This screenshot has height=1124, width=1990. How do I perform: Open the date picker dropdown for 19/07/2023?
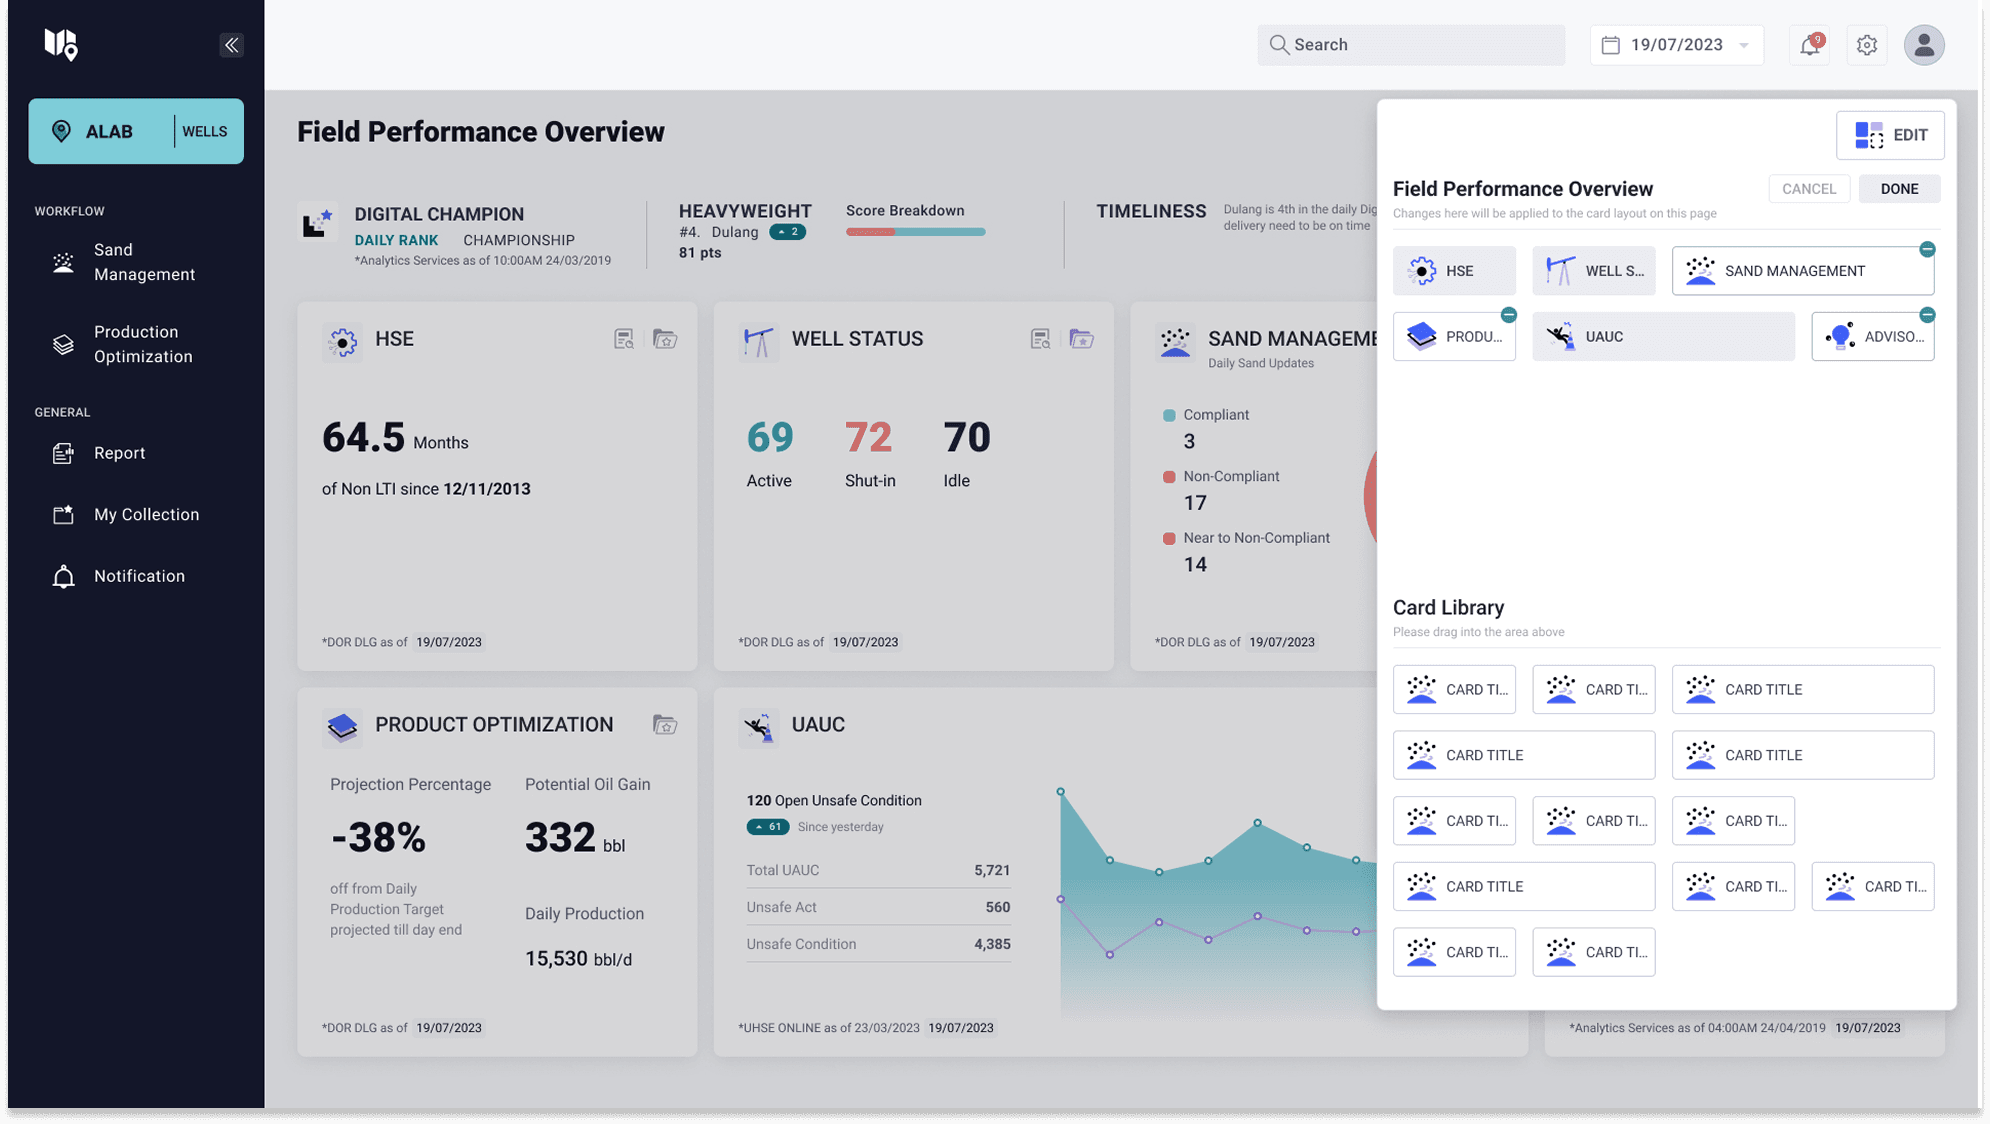1746,45
